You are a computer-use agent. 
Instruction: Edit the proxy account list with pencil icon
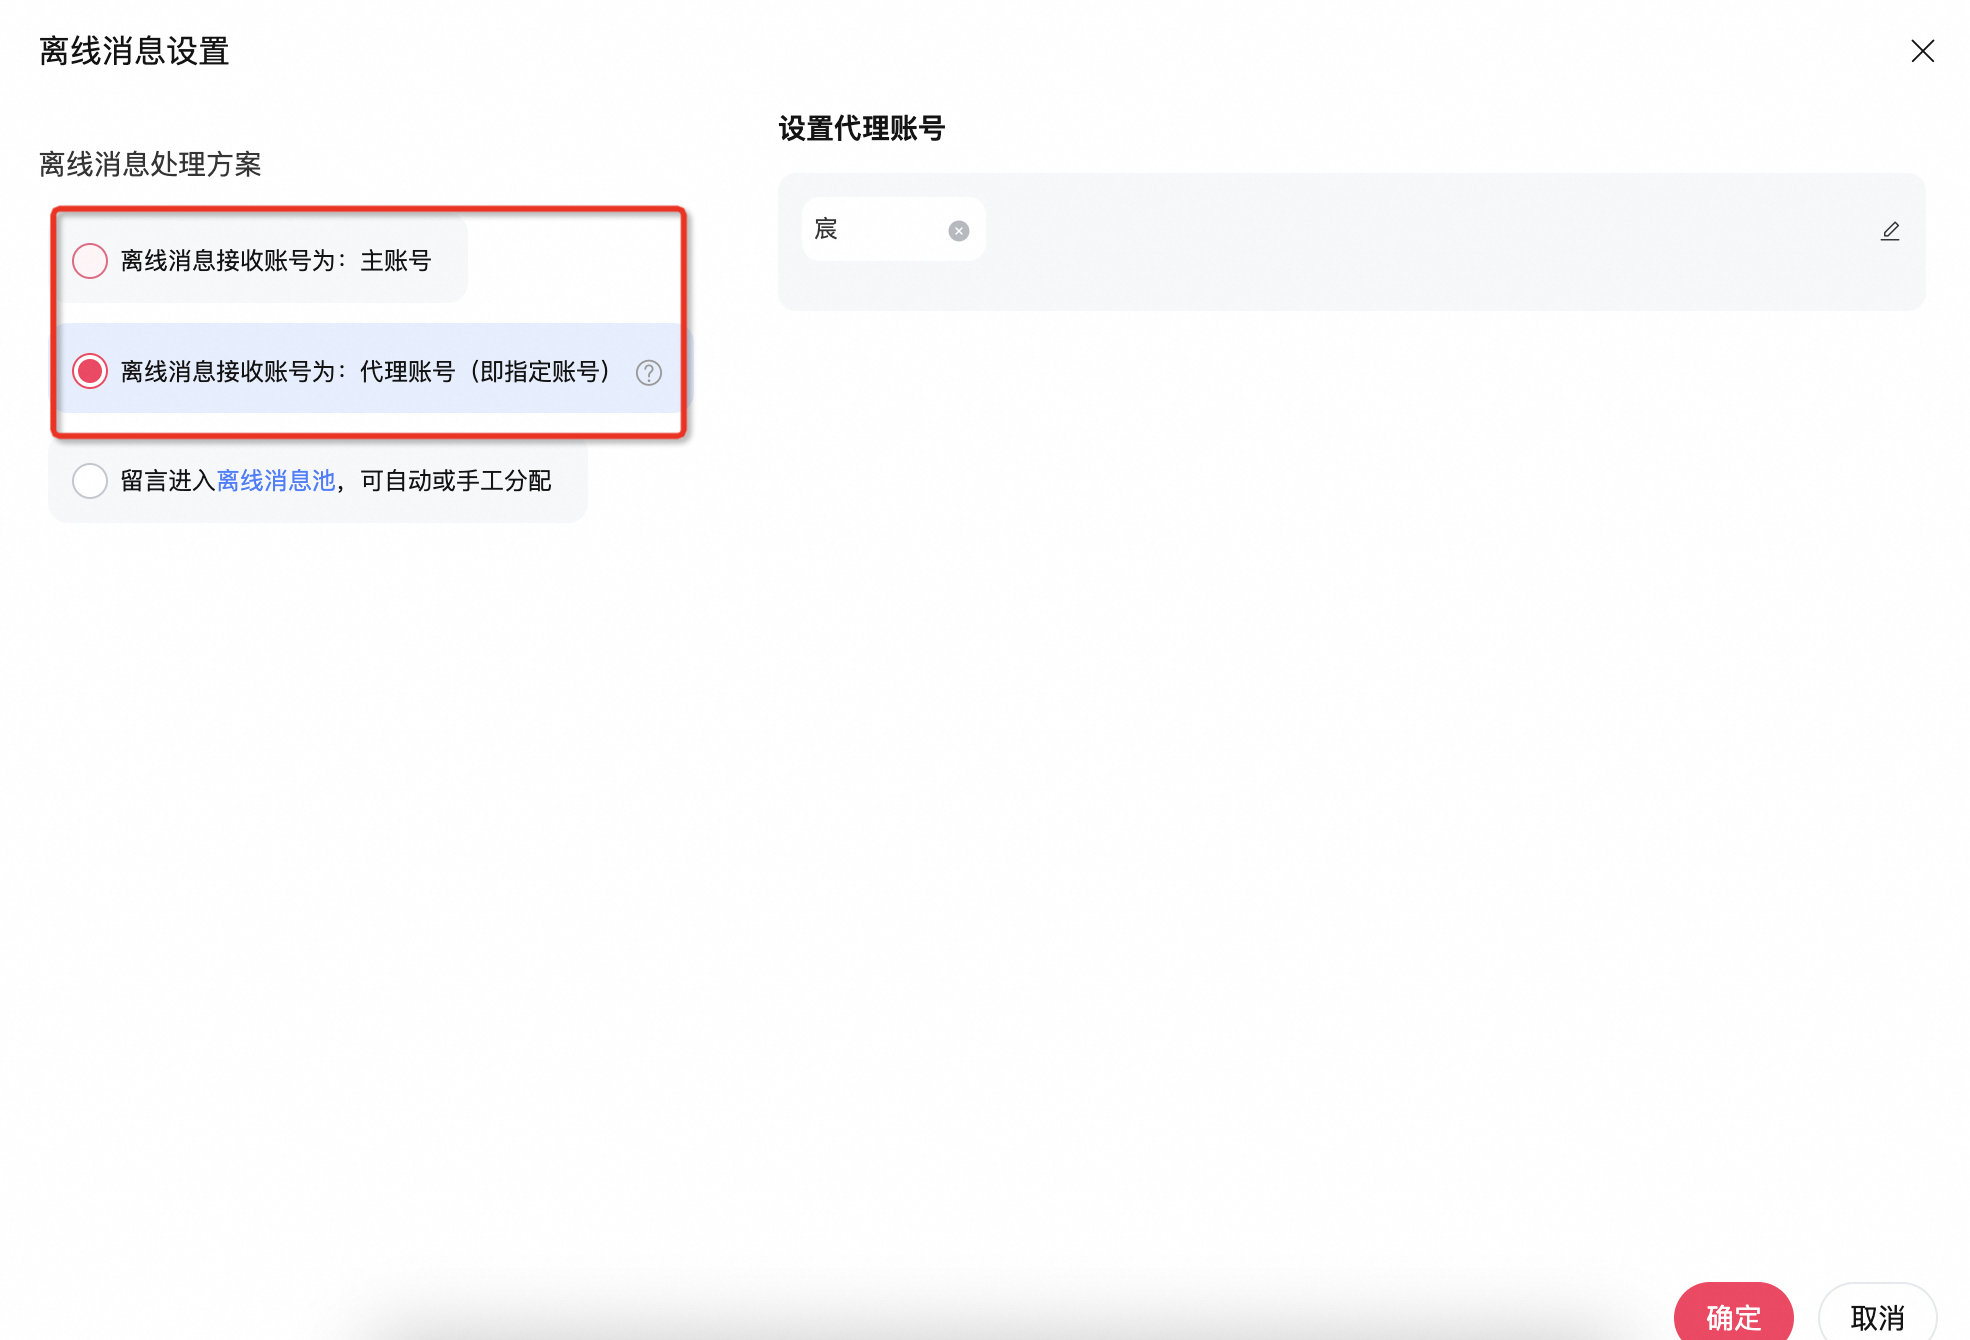coord(1890,231)
